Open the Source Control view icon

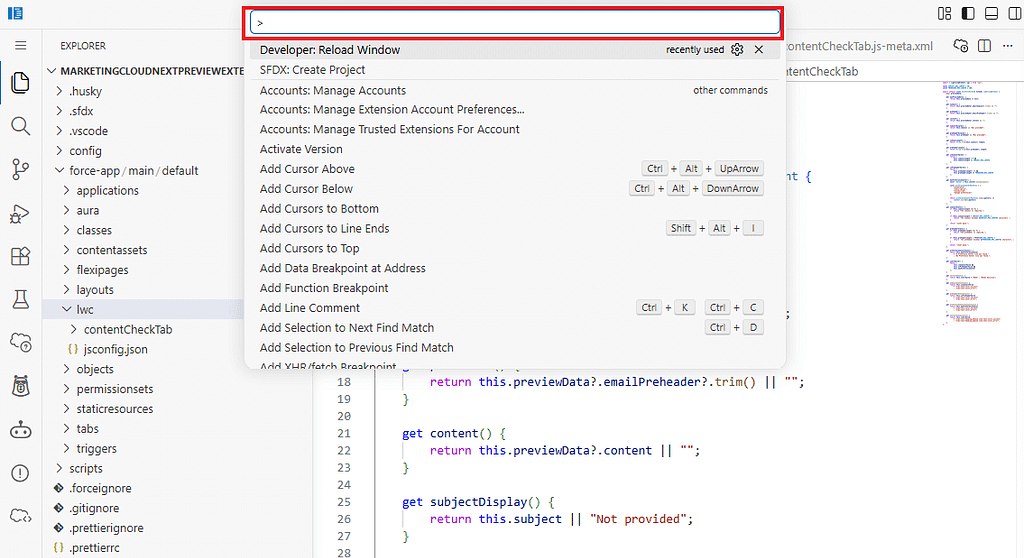[x=20, y=169]
